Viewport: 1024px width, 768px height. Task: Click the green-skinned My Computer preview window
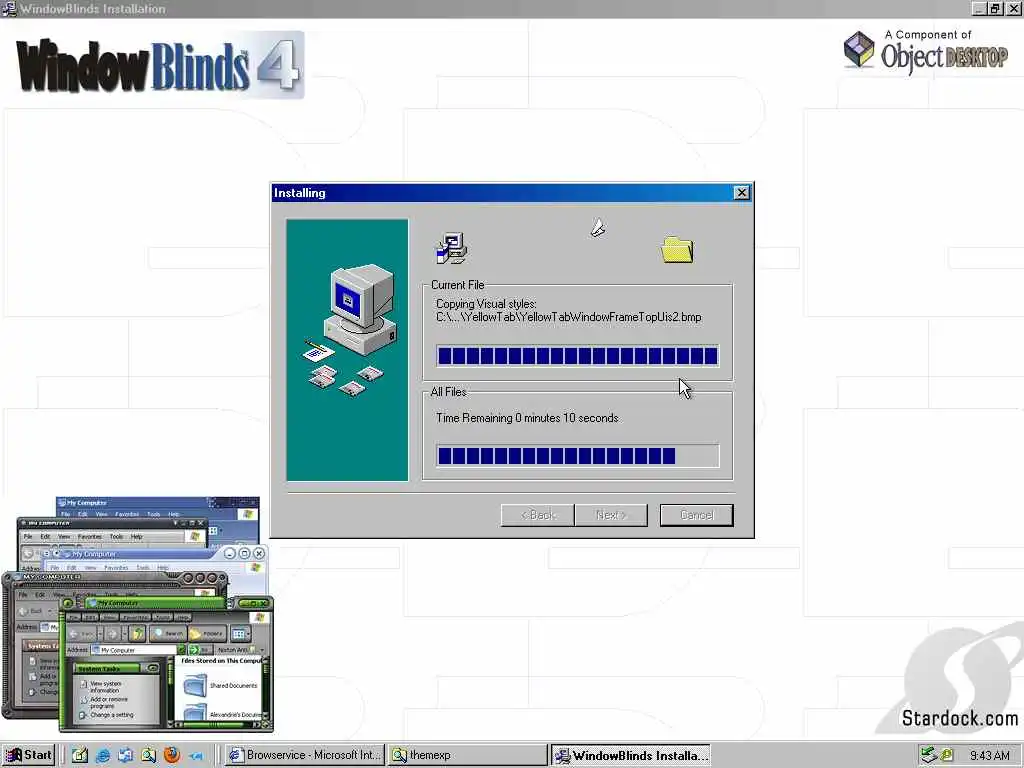(167, 664)
